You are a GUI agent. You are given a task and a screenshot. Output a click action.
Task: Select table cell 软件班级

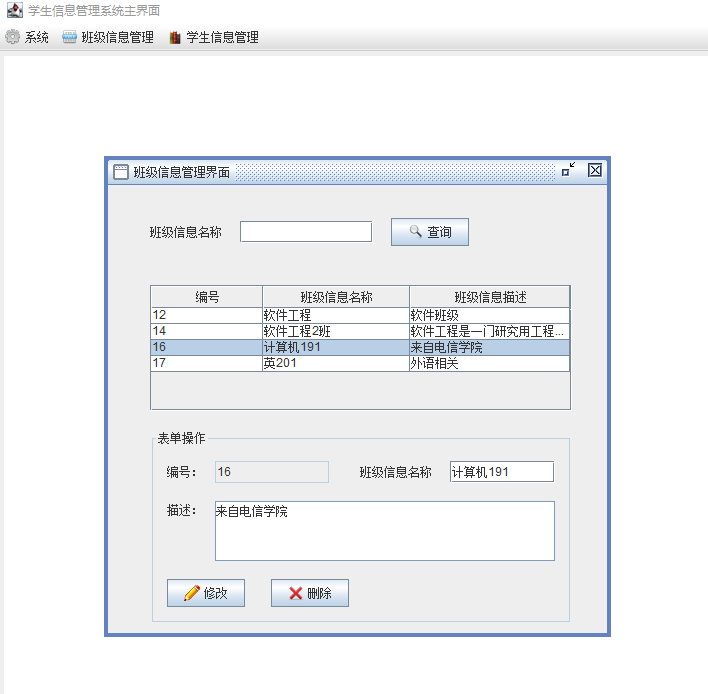[x=490, y=315]
